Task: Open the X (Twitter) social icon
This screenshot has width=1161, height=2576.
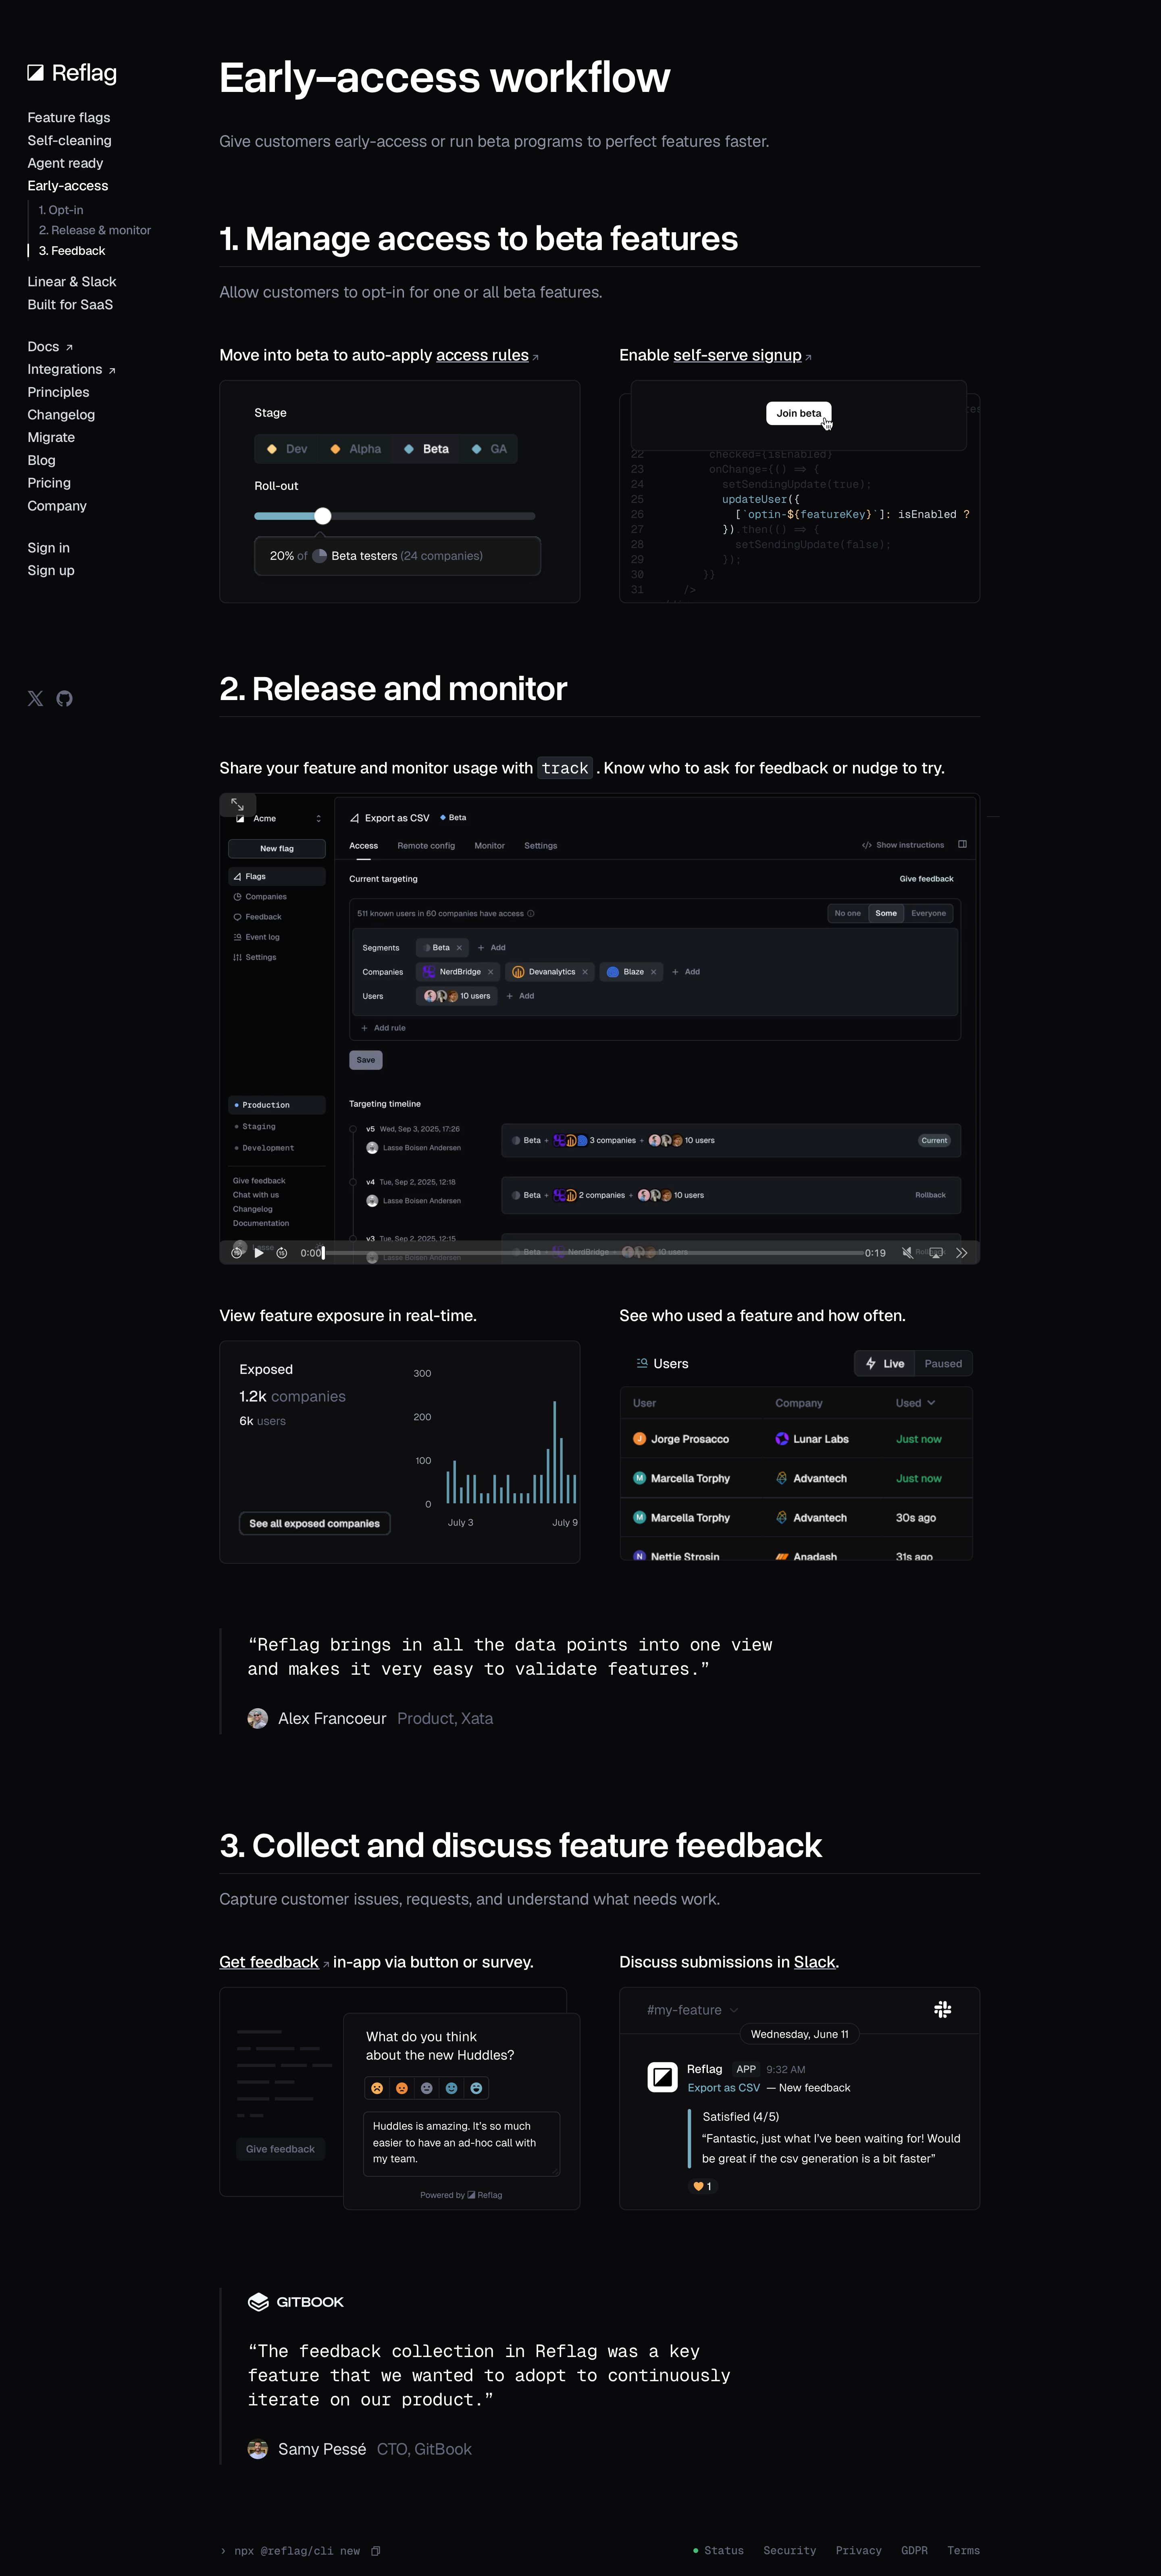Action: click(x=36, y=698)
